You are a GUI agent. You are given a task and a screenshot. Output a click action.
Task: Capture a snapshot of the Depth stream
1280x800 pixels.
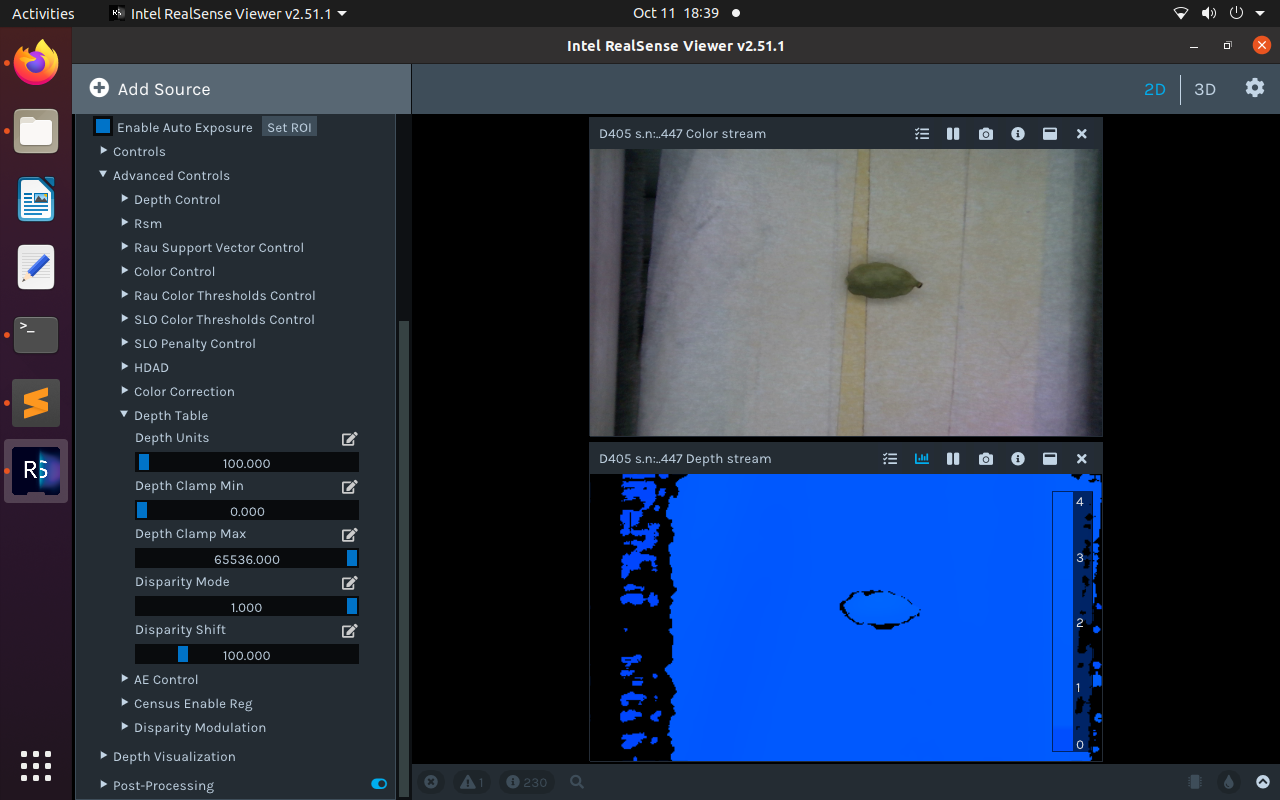click(x=985, y=458)
